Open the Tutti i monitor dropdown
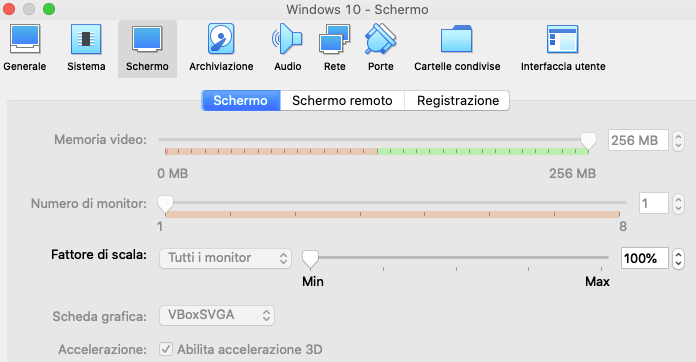This screenshot has width=696, height=362. coord(225,258)
